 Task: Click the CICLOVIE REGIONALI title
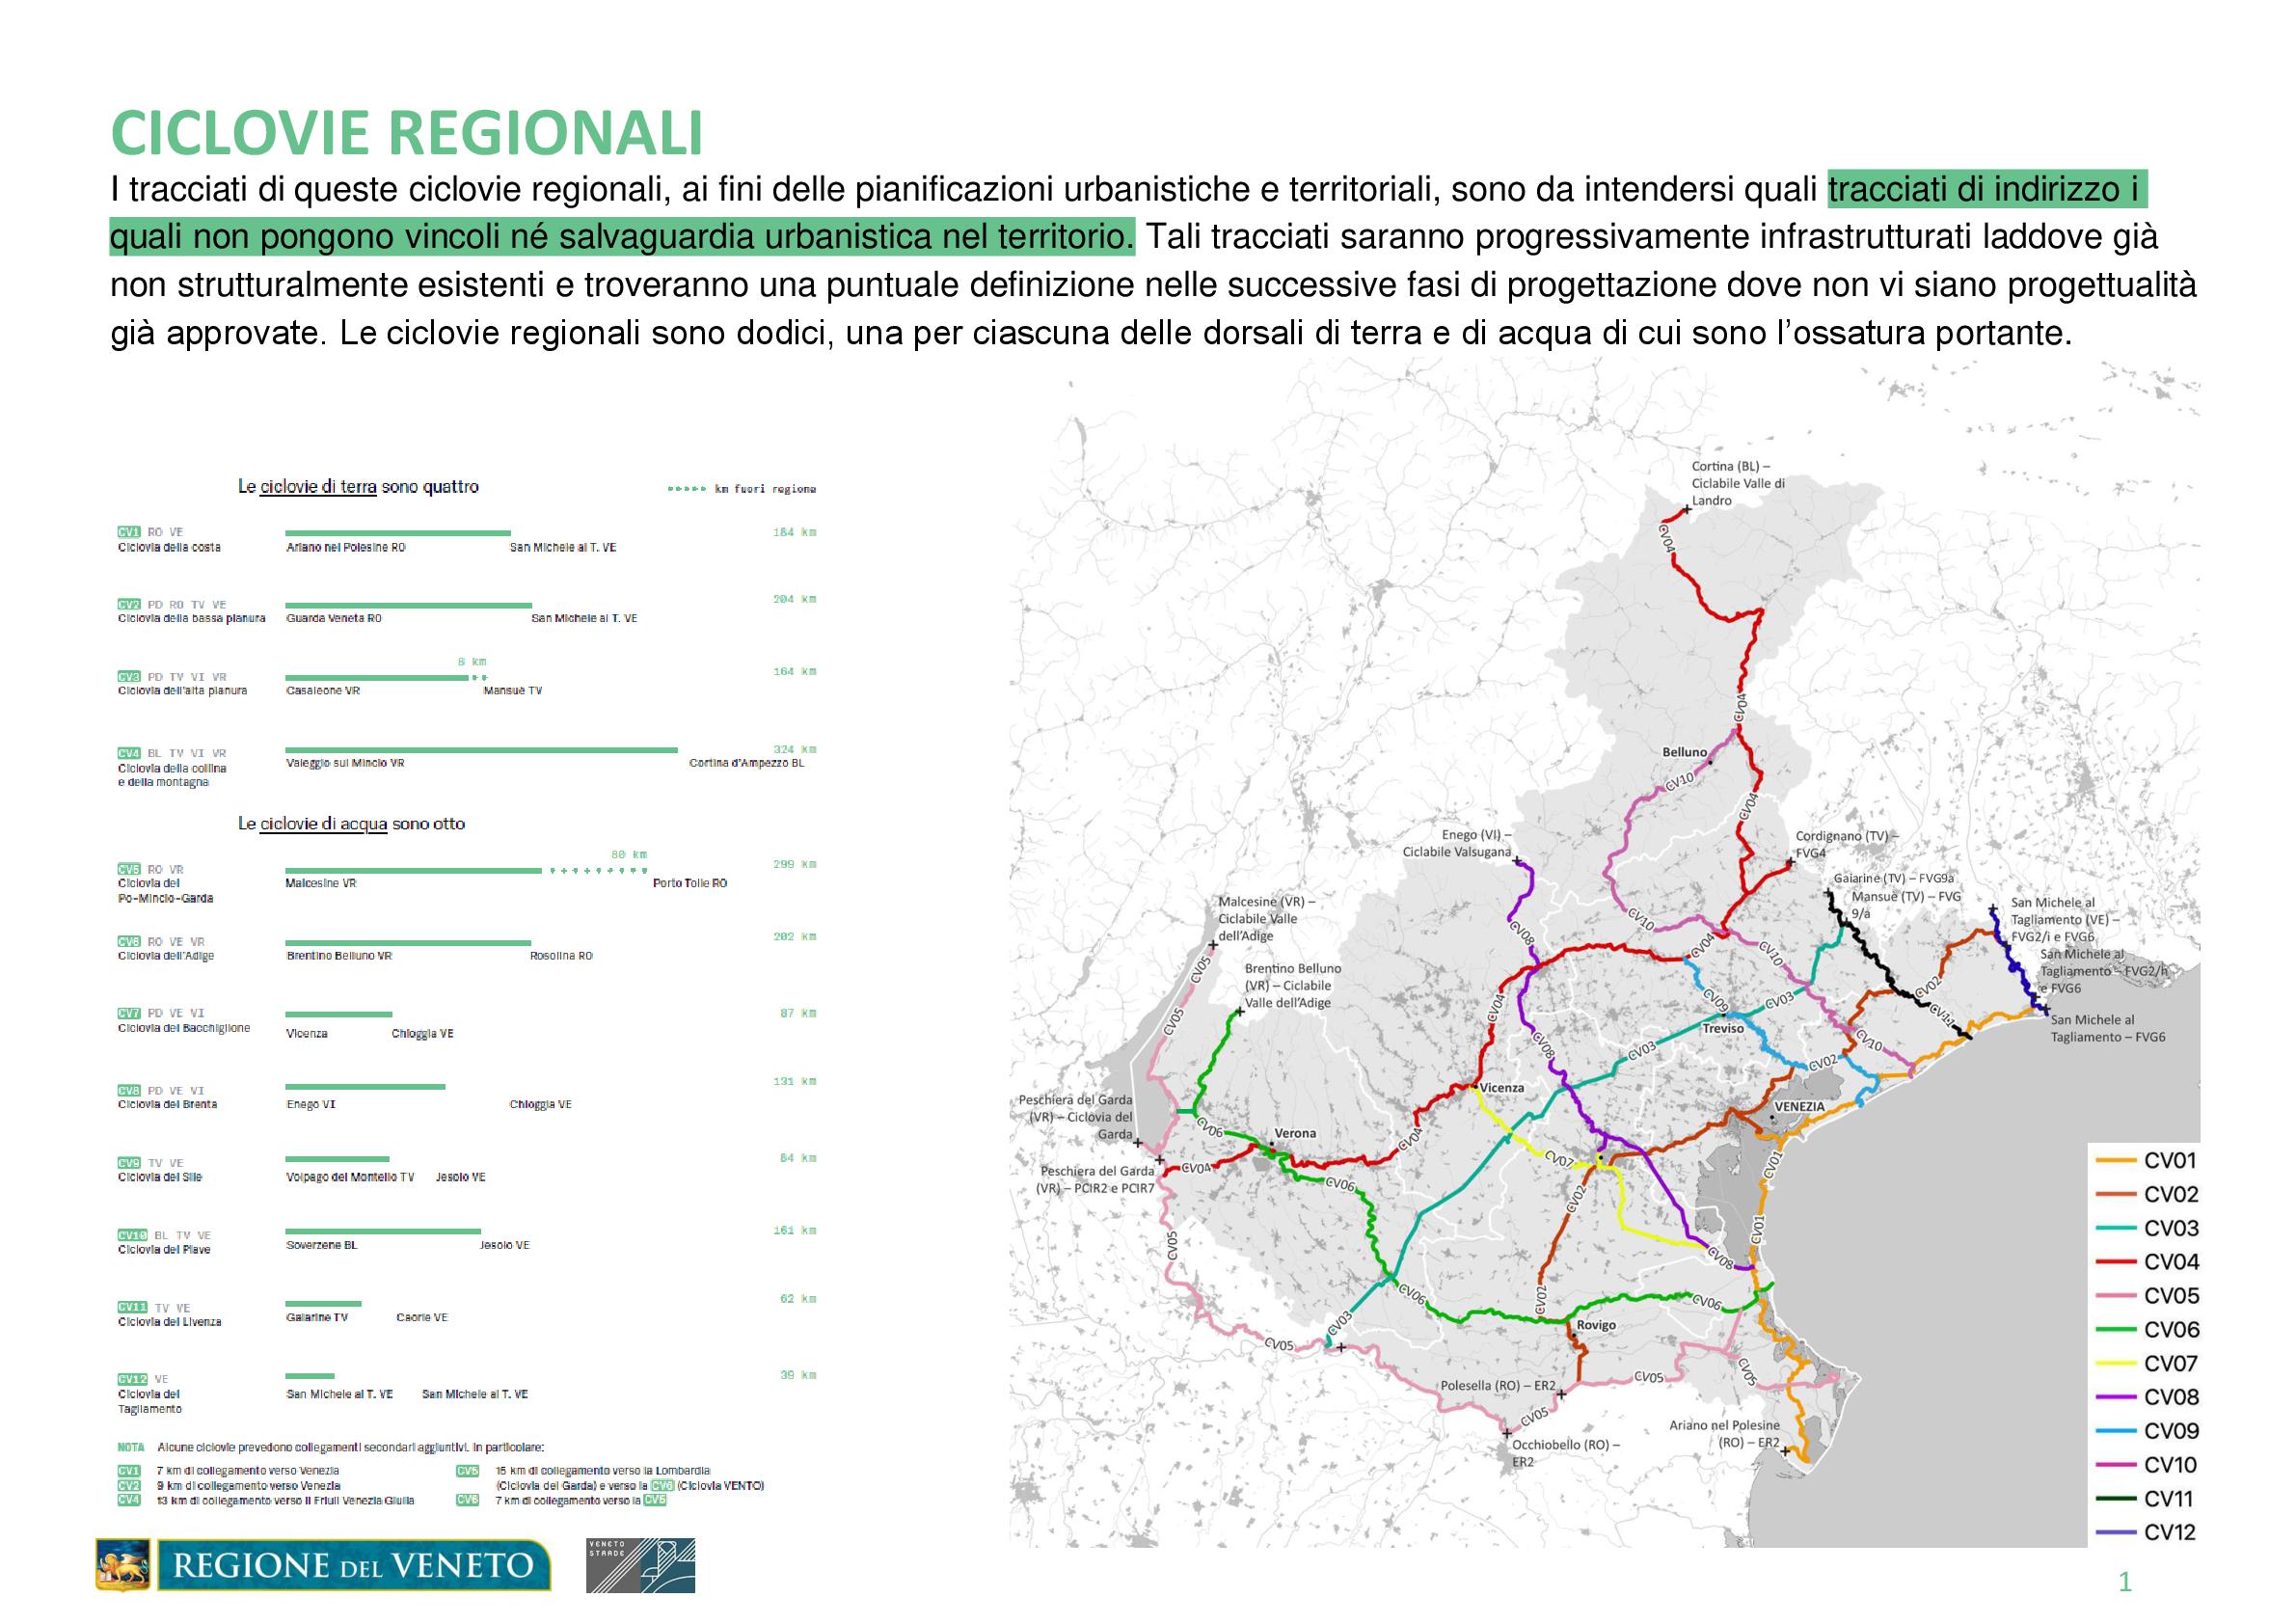pyautogui.click(x=407, y=134)
